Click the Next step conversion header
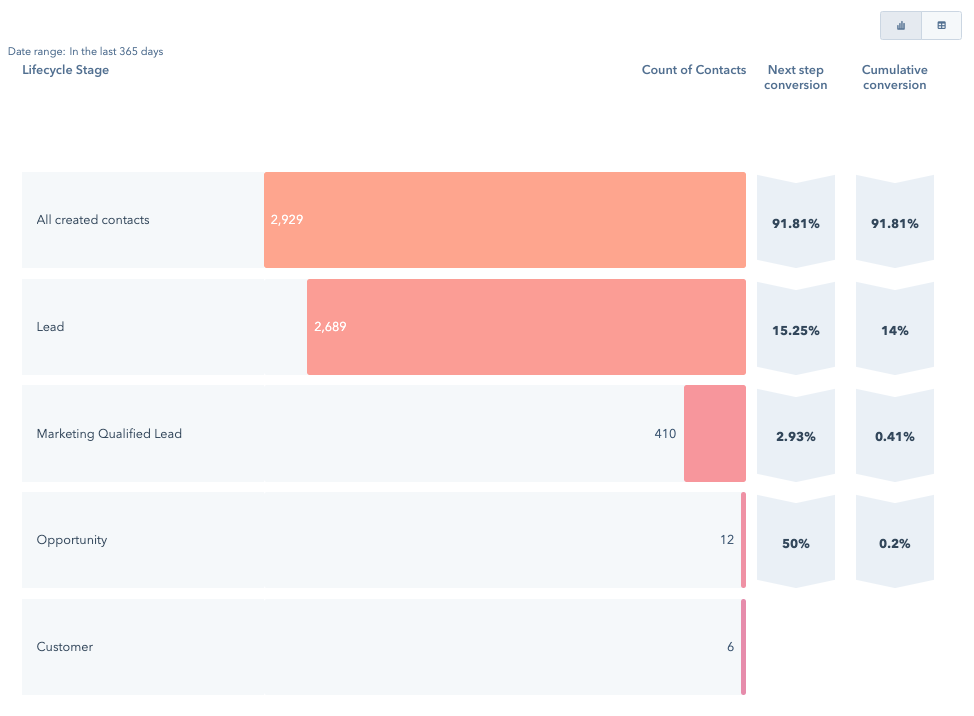 pyautogui.click(x=796, y=78)
